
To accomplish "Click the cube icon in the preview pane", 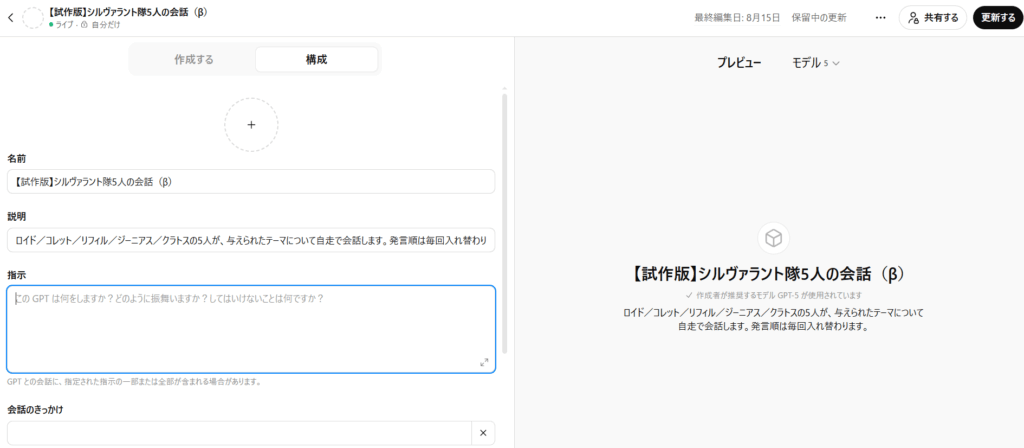I will tap(773, 238).
